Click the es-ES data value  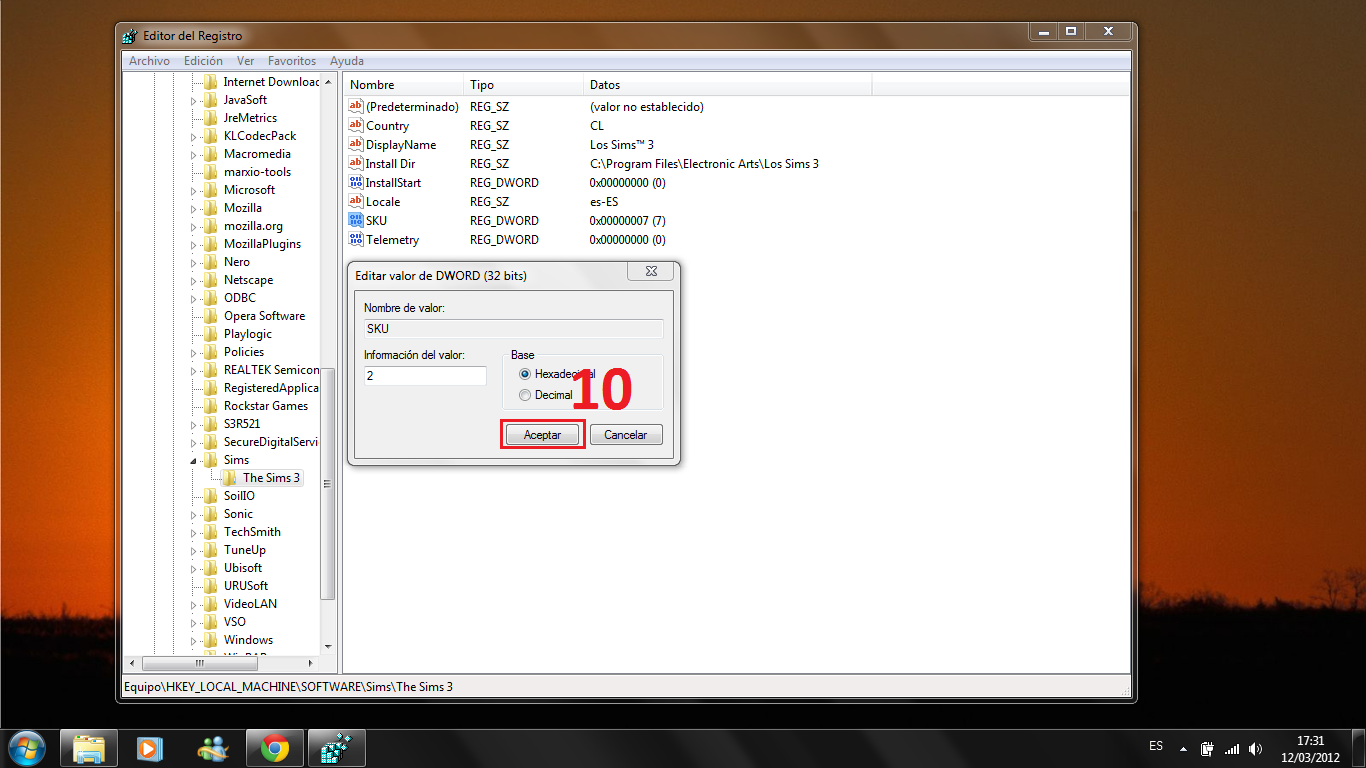[x=604, y=201]
